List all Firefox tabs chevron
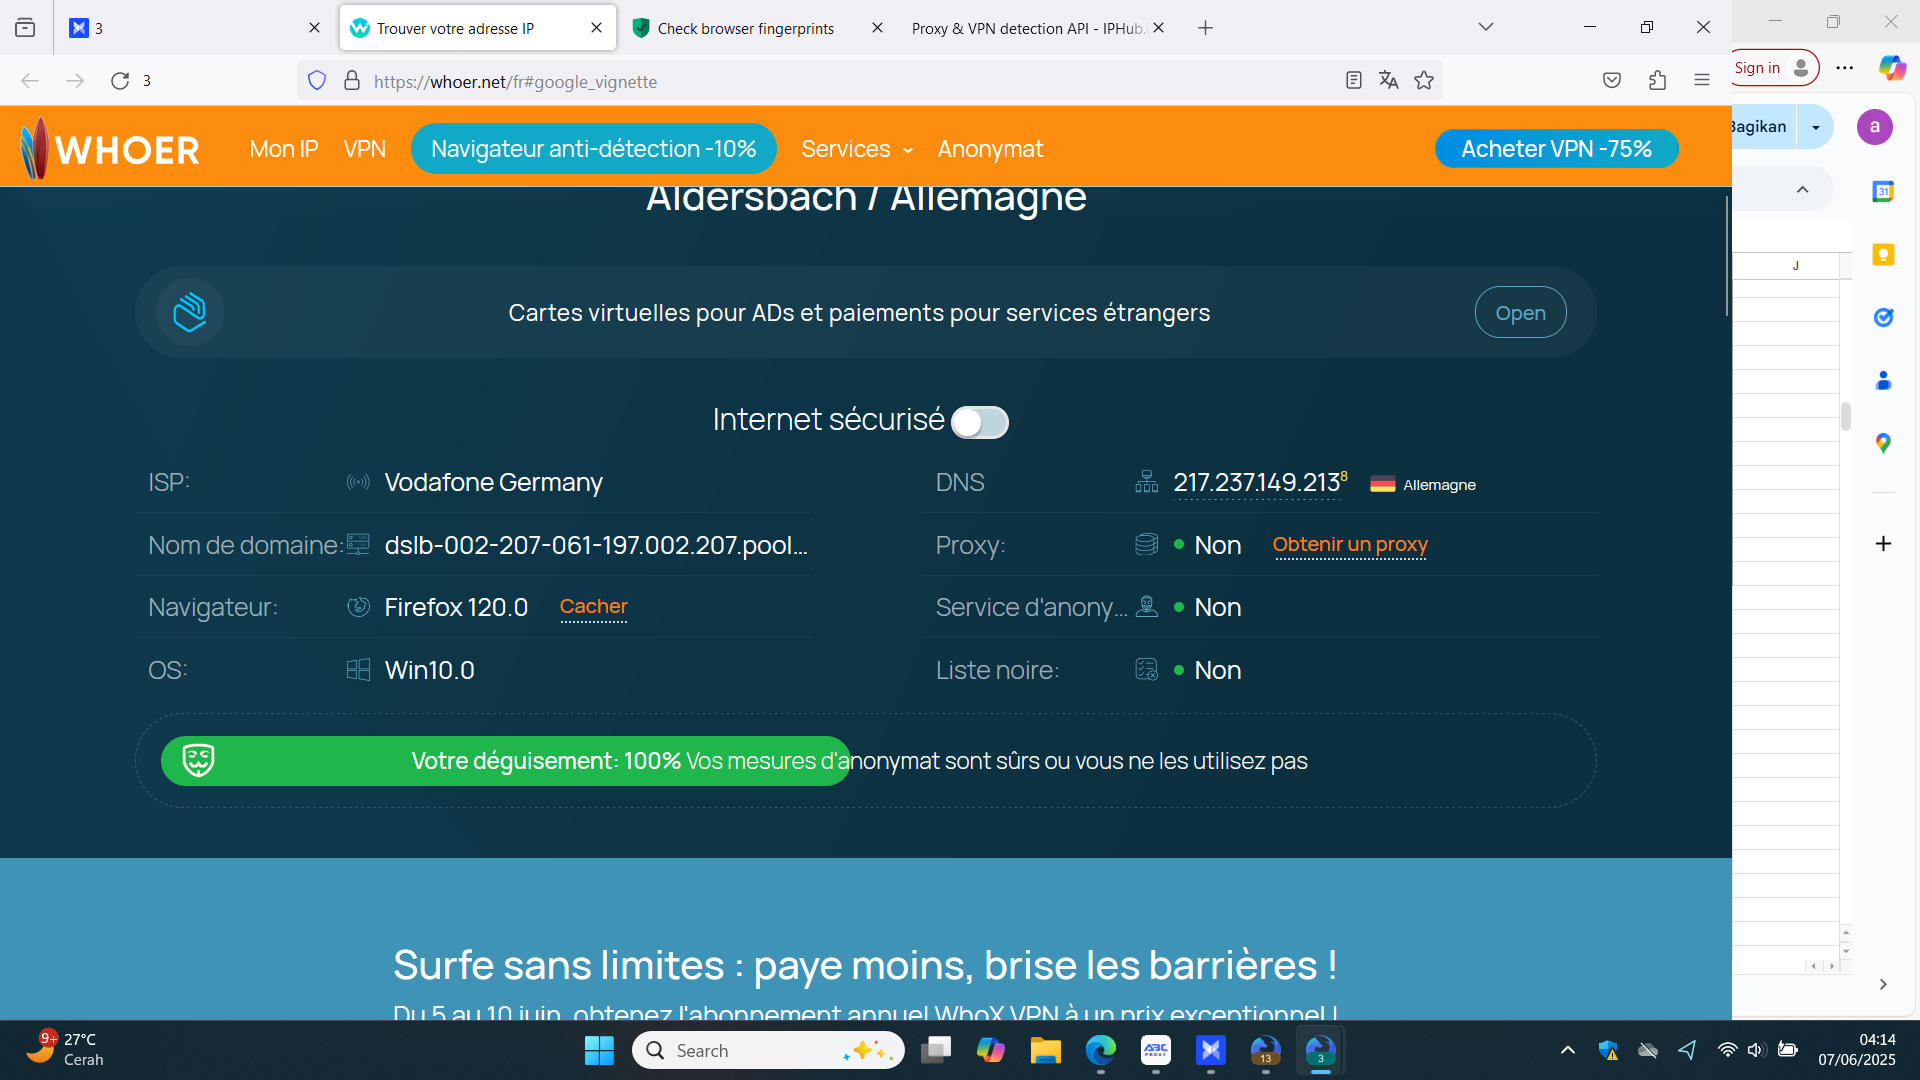 click(1486, 28)
